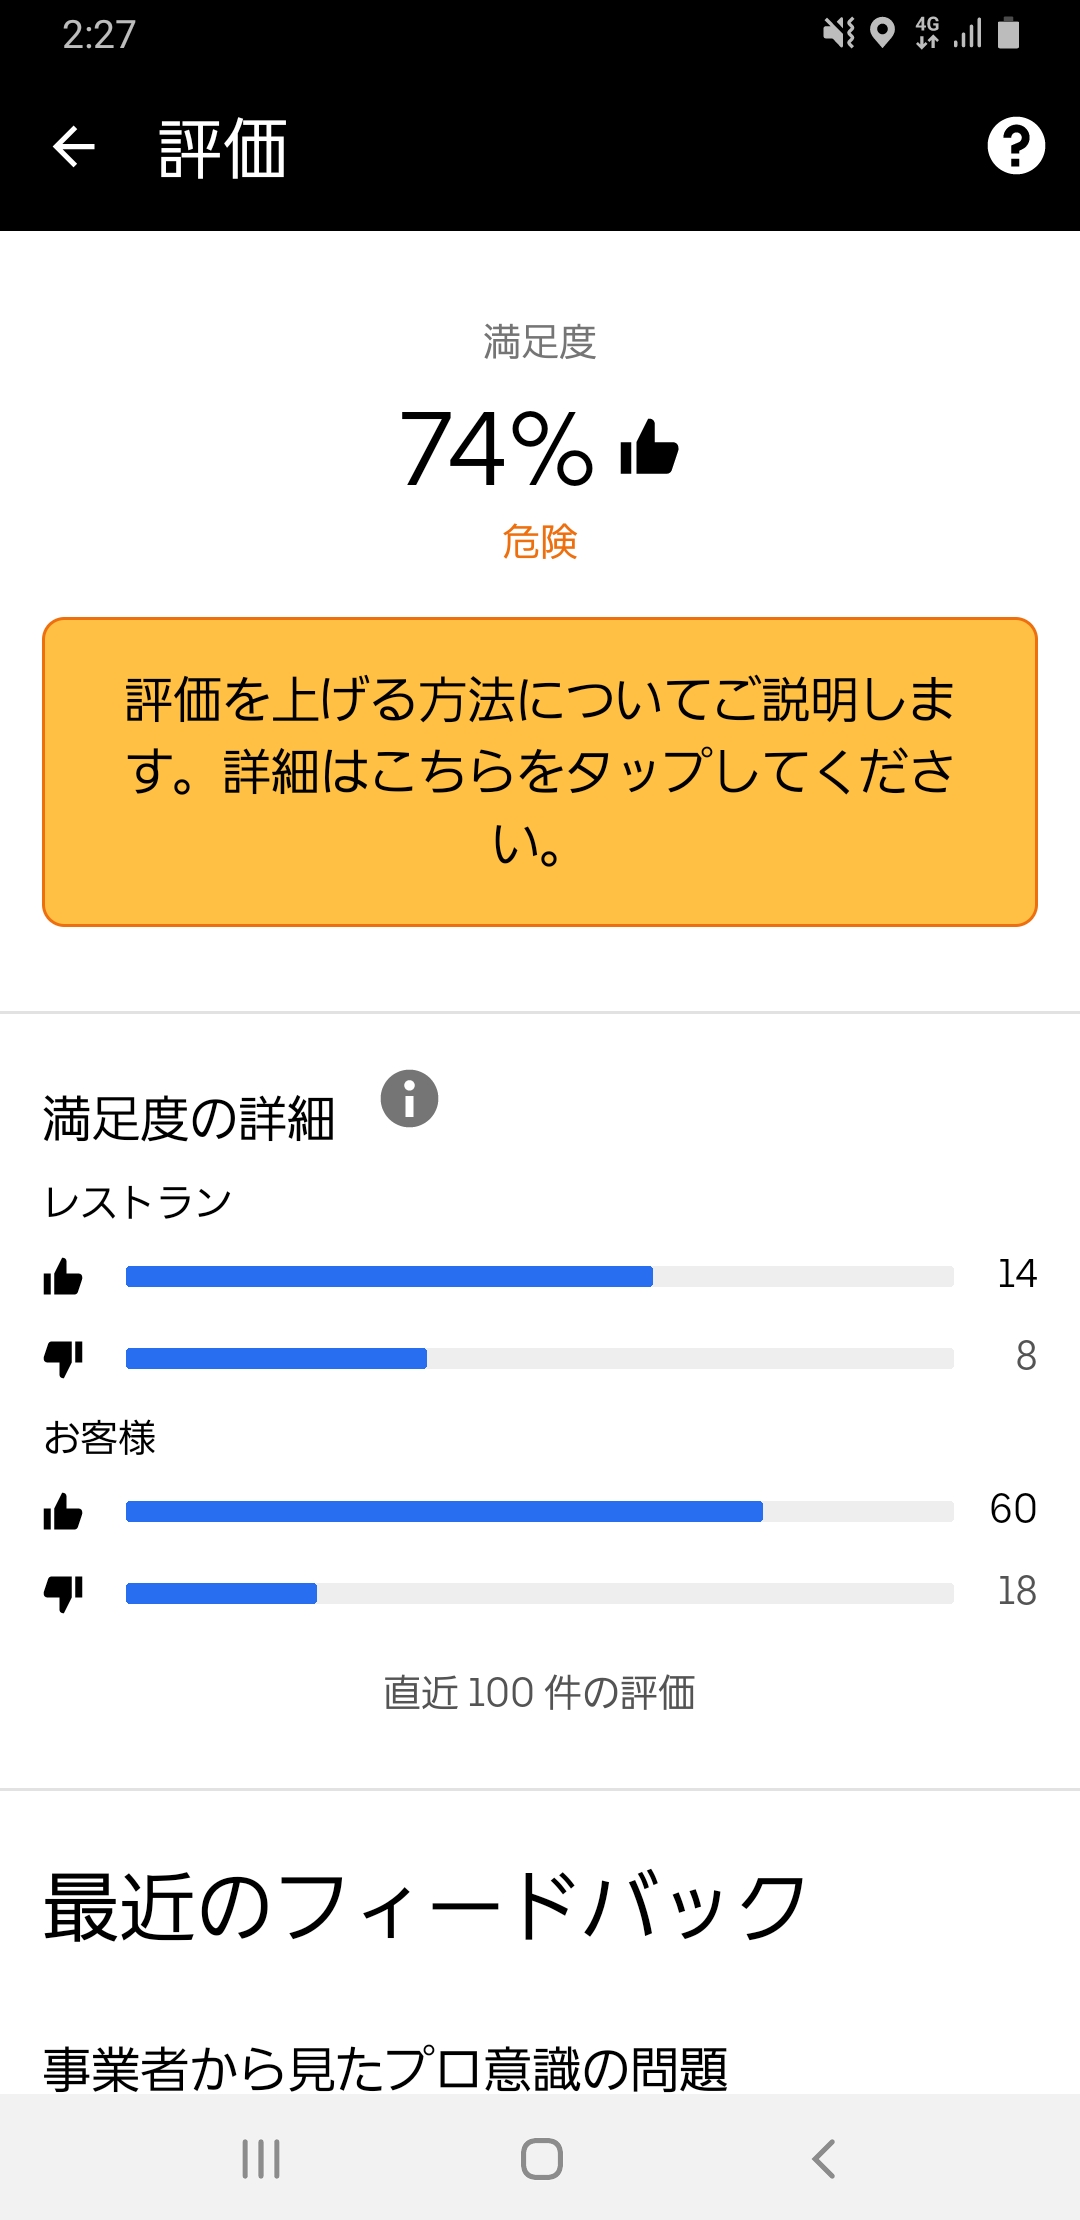This screenshot has height=2220, width=1080.
Task: Tap the 4G network indicator
Action: [x=925, y=32]
